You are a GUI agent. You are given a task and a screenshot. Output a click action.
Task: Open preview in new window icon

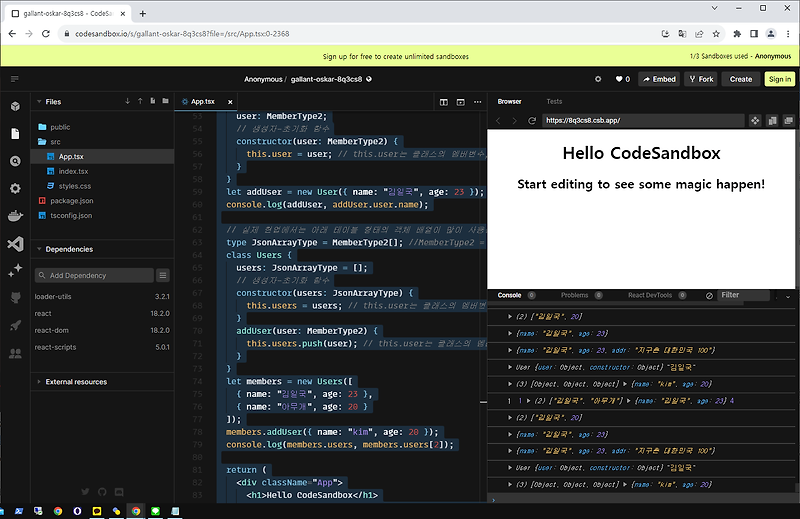pos(789,120)
